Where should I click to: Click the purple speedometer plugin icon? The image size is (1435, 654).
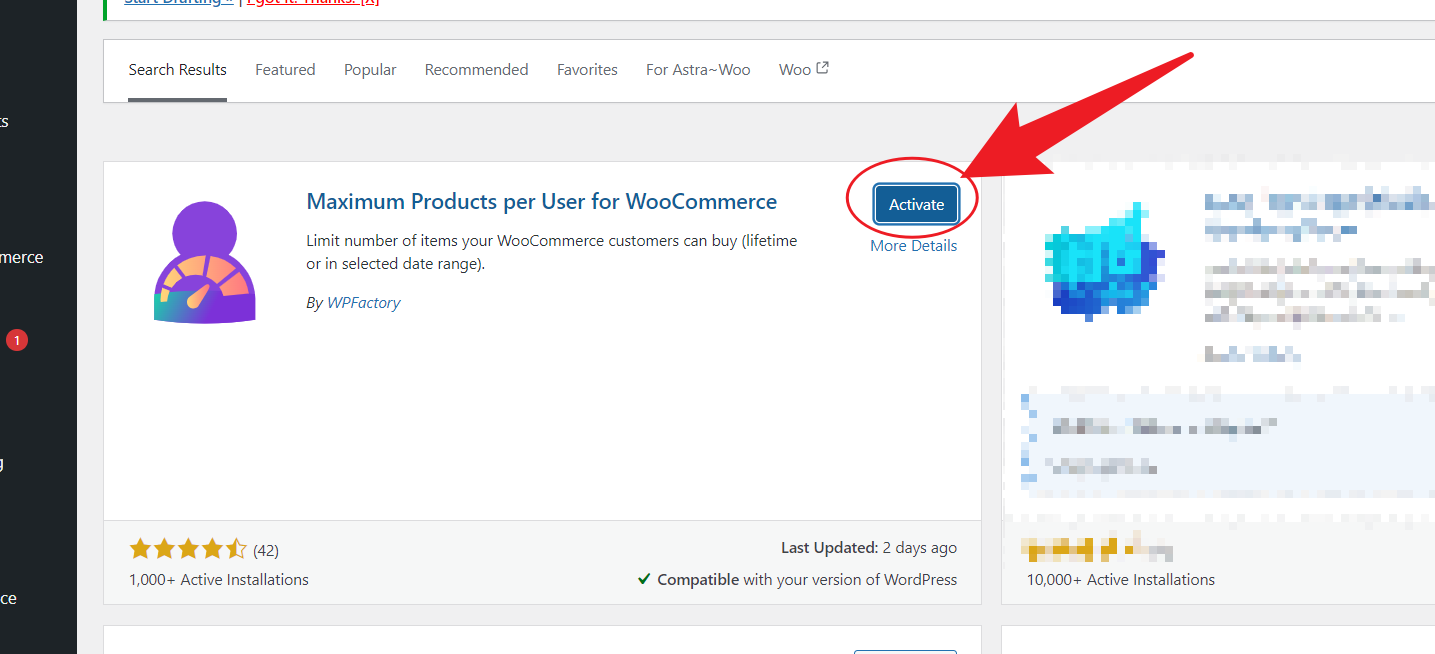[205, 262]
